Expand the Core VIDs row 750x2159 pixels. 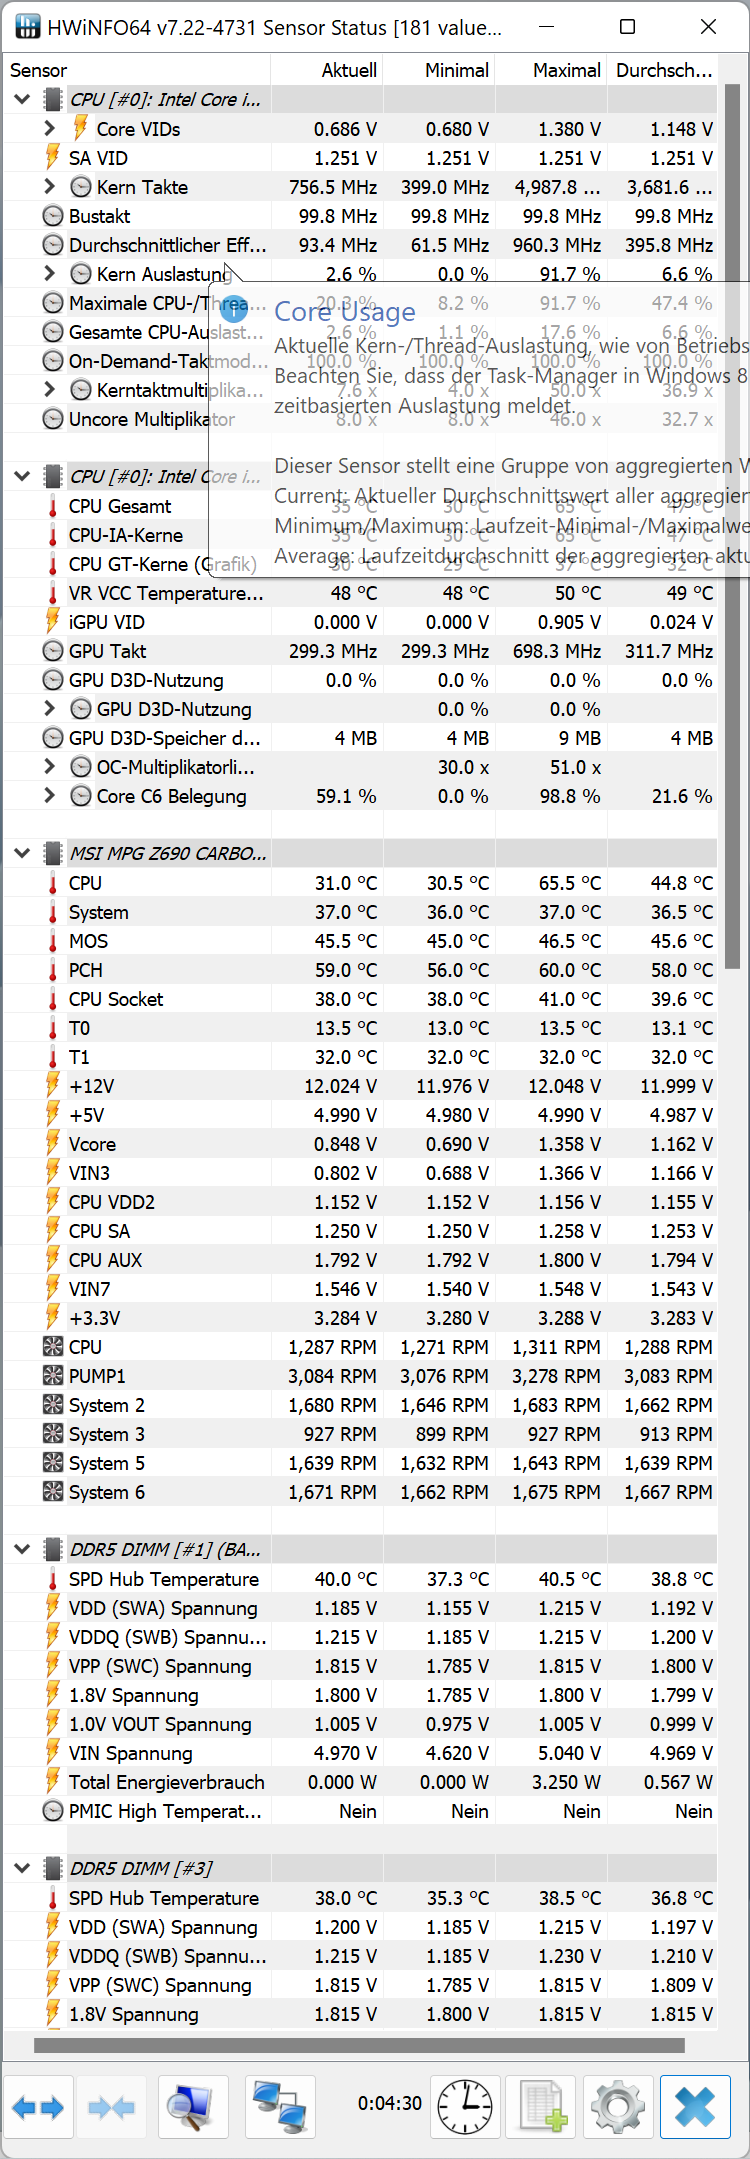(x=50, y=129)
